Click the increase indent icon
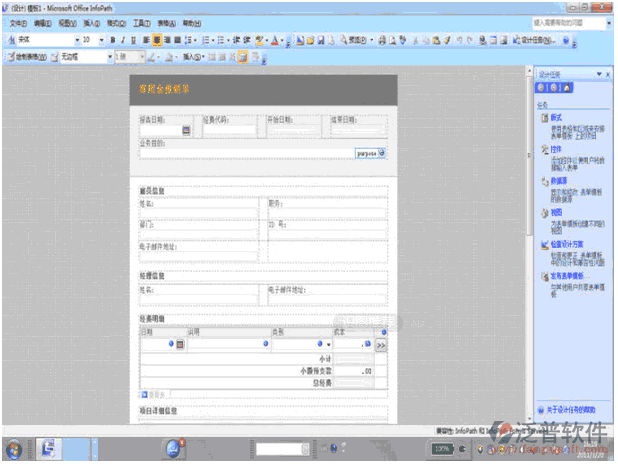Viewport: 618px width, 465px height. coord(246,40)
